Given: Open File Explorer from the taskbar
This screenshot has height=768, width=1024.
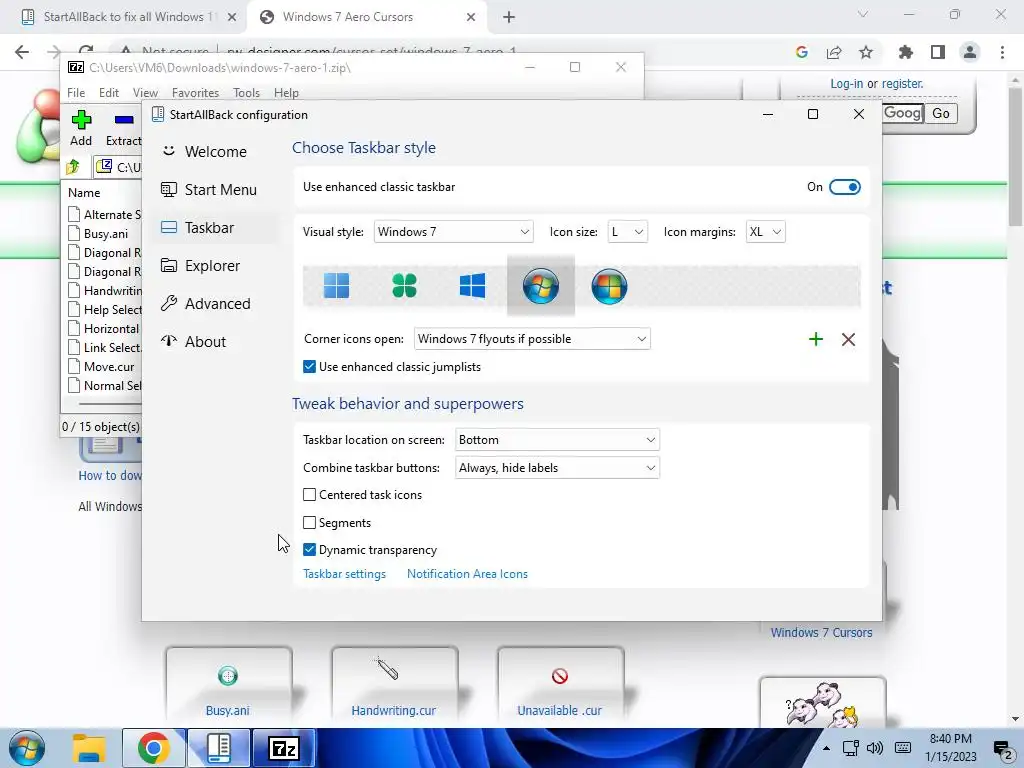Looking at the screenshot, I should tap(89, 748).
